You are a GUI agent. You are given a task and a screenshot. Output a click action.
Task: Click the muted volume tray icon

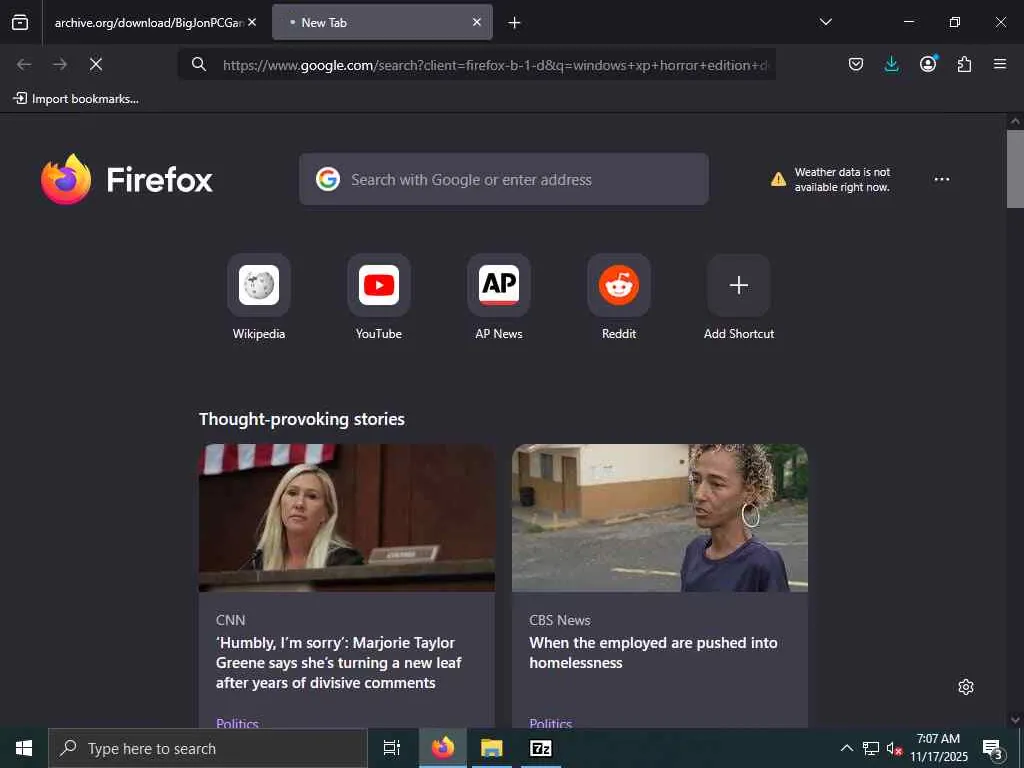coord(893,748)
